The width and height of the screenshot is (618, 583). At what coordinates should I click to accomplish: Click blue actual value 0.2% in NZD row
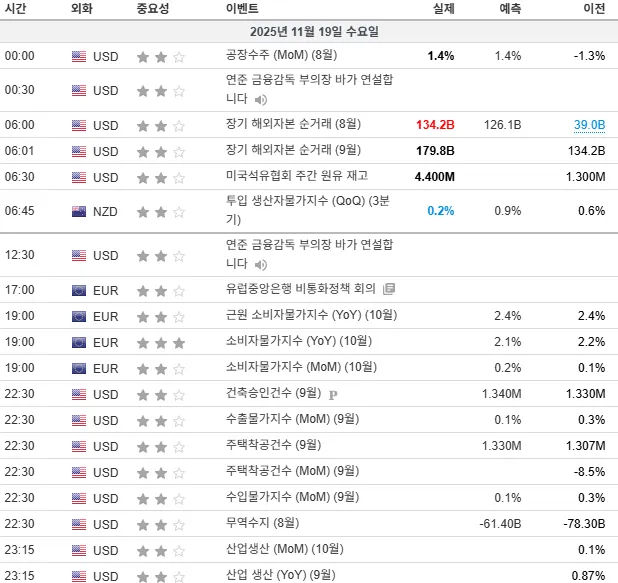(441, 211)
